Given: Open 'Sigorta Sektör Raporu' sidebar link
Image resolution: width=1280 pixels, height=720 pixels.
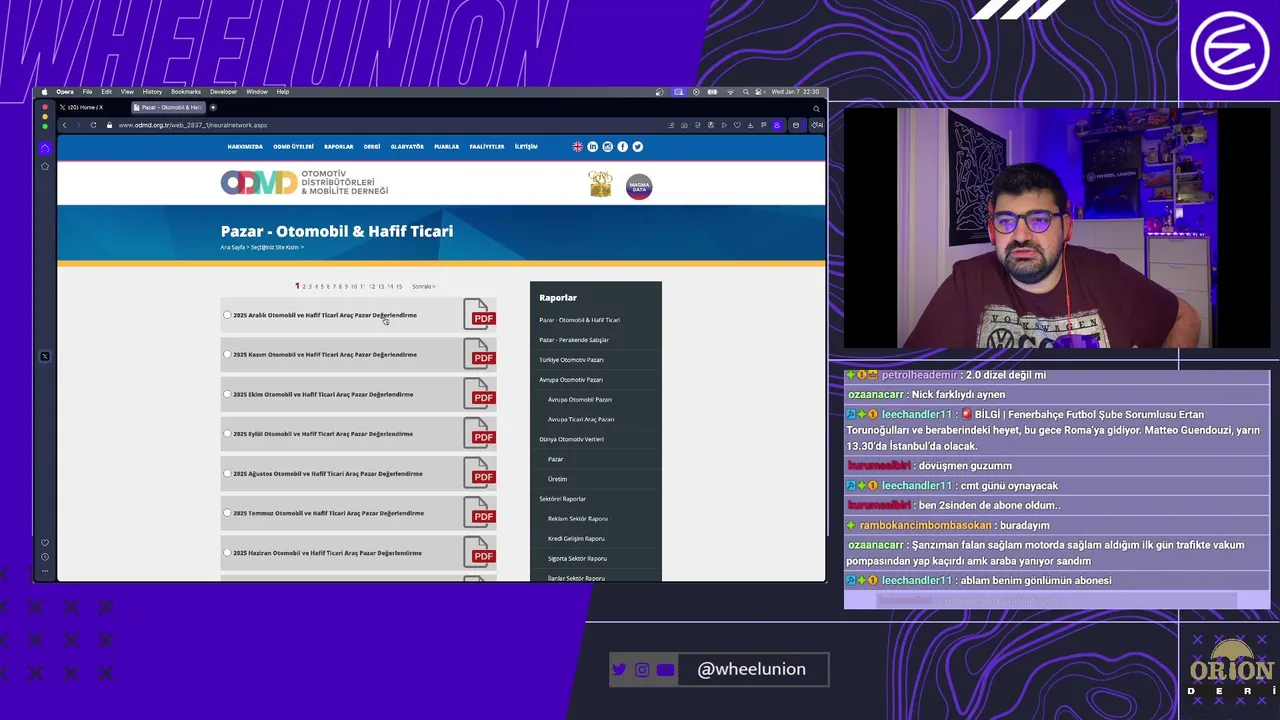Looking at the screenshot, I should pyautogui.click(x=578, y=558).
